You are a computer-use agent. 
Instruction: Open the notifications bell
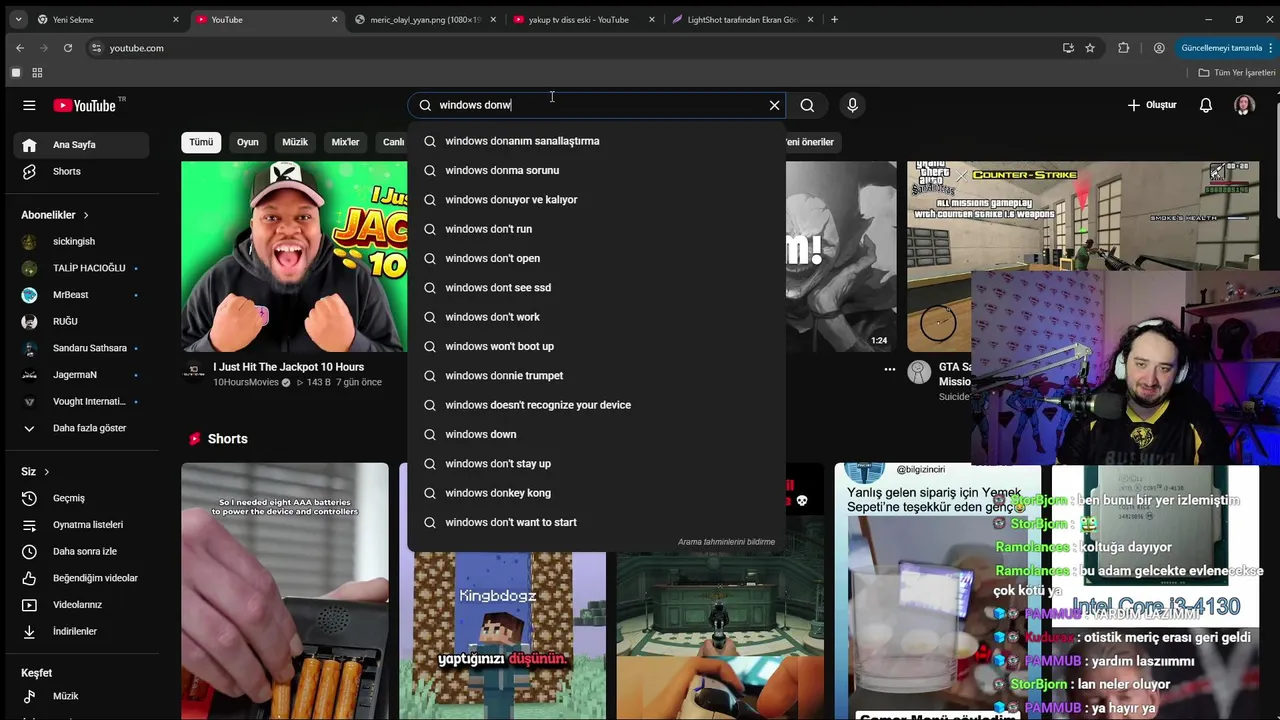click(1206, 105)
